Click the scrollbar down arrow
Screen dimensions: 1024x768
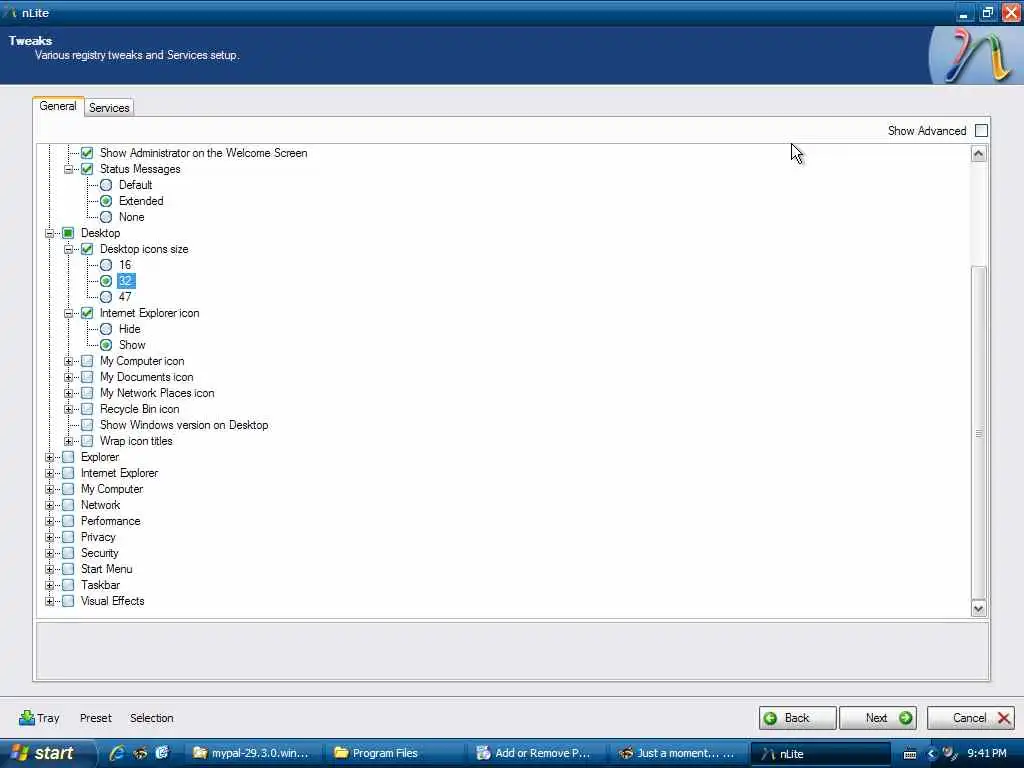[978, 609]
